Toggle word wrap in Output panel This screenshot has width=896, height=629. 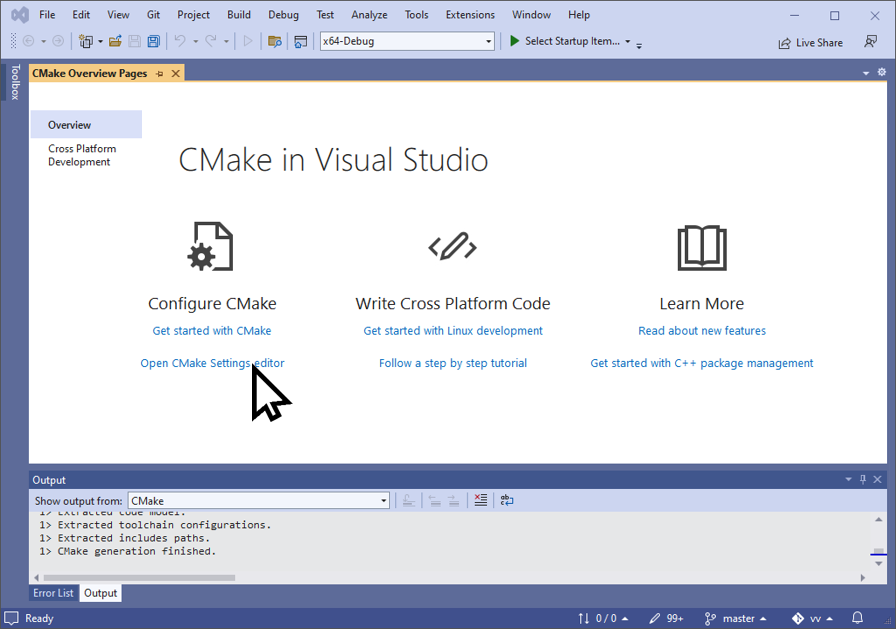coord(507,500)
